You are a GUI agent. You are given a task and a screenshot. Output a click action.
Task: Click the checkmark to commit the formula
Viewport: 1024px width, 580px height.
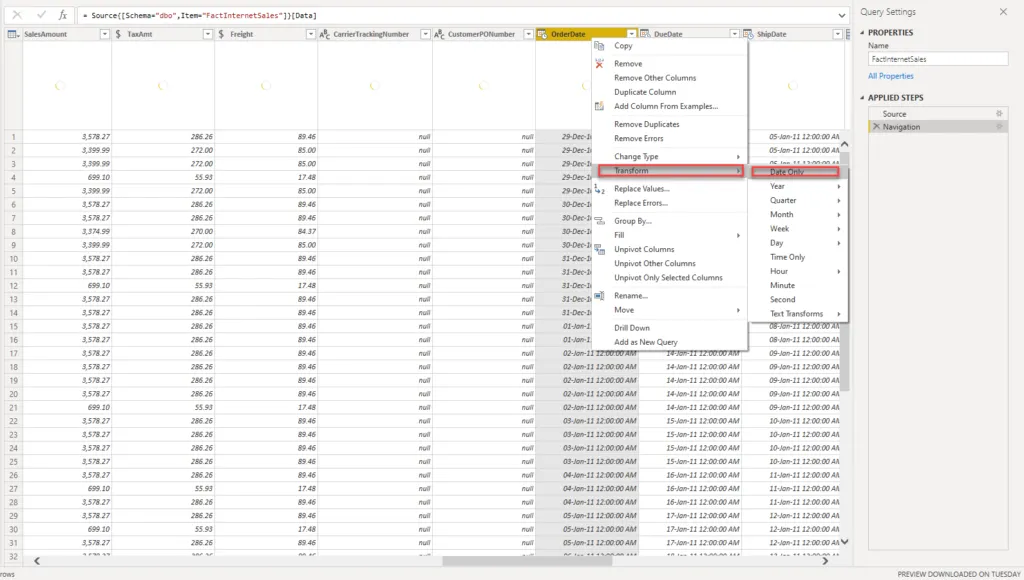pyautogui.click(x=40, y=15)
